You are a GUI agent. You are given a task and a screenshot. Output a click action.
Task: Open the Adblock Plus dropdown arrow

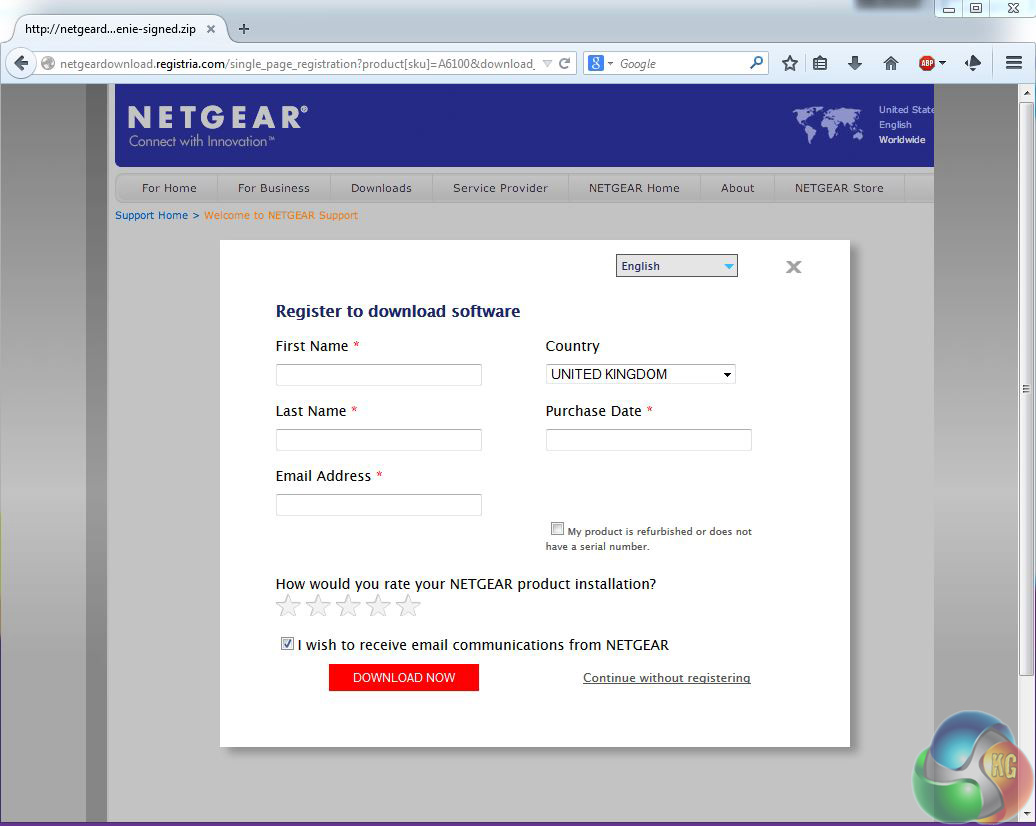coord(943,63)
